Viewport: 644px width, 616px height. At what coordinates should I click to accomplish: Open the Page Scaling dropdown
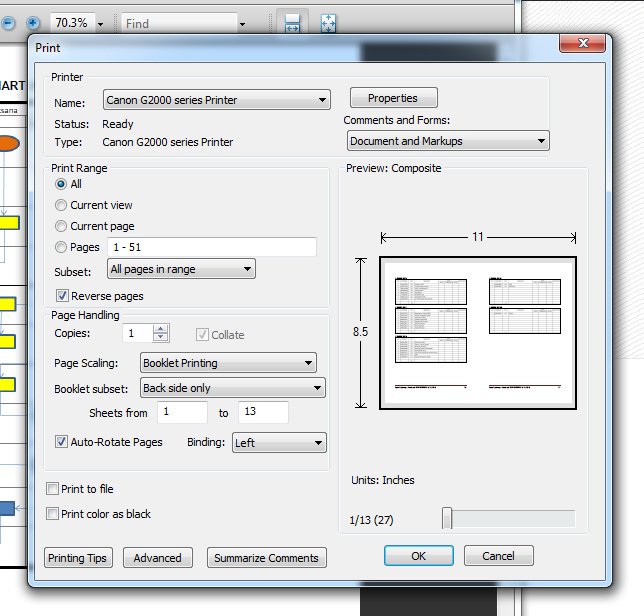pyautogui.click(x=228, y=363)
